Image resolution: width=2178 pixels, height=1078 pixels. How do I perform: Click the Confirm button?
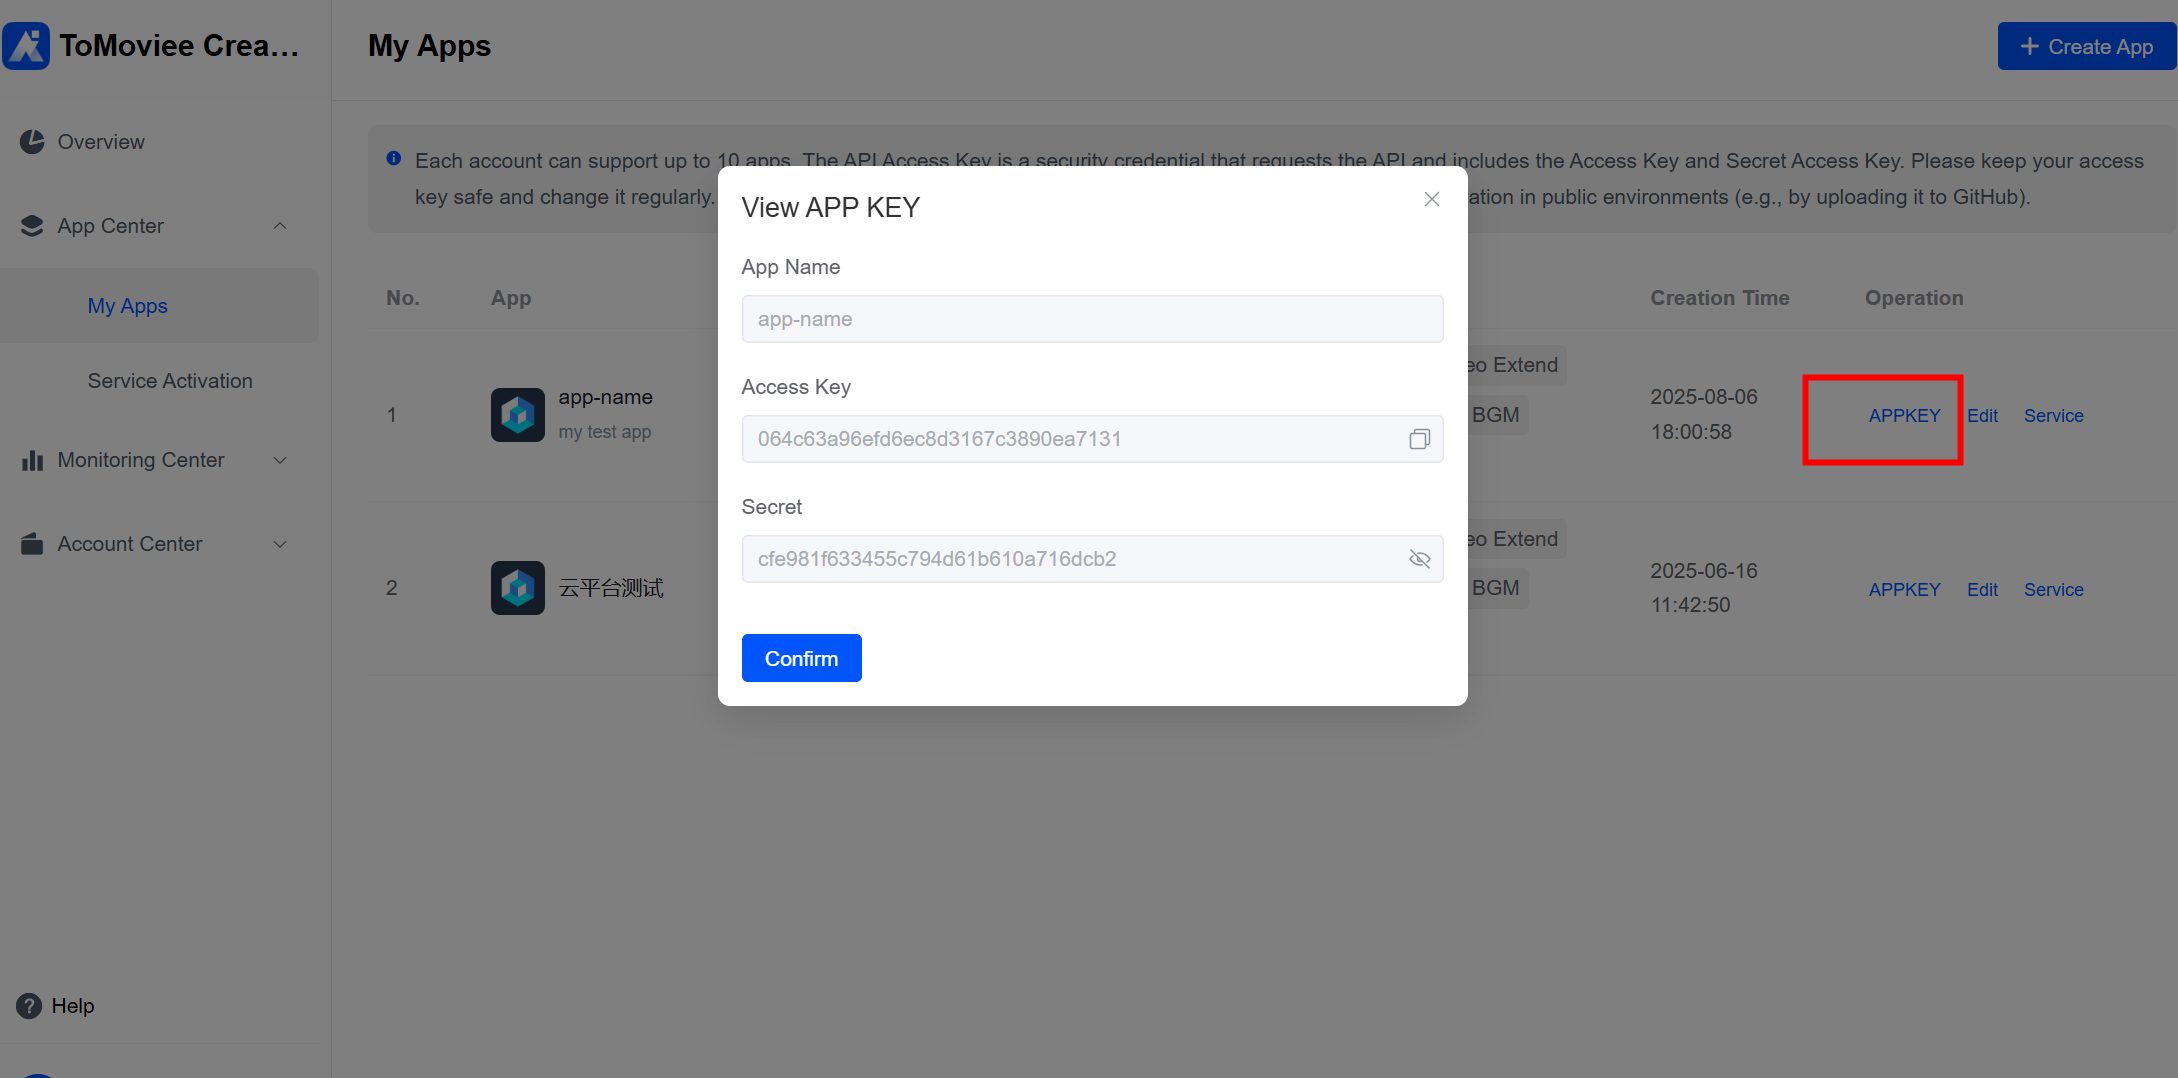pos(801,658)
